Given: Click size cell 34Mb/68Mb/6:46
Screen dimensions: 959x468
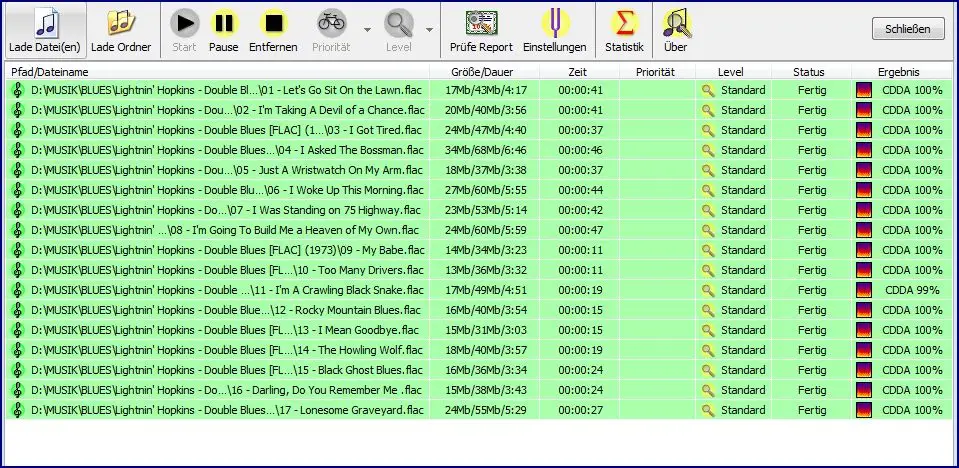Looking at the screenshot, I should tap(486, 150).
